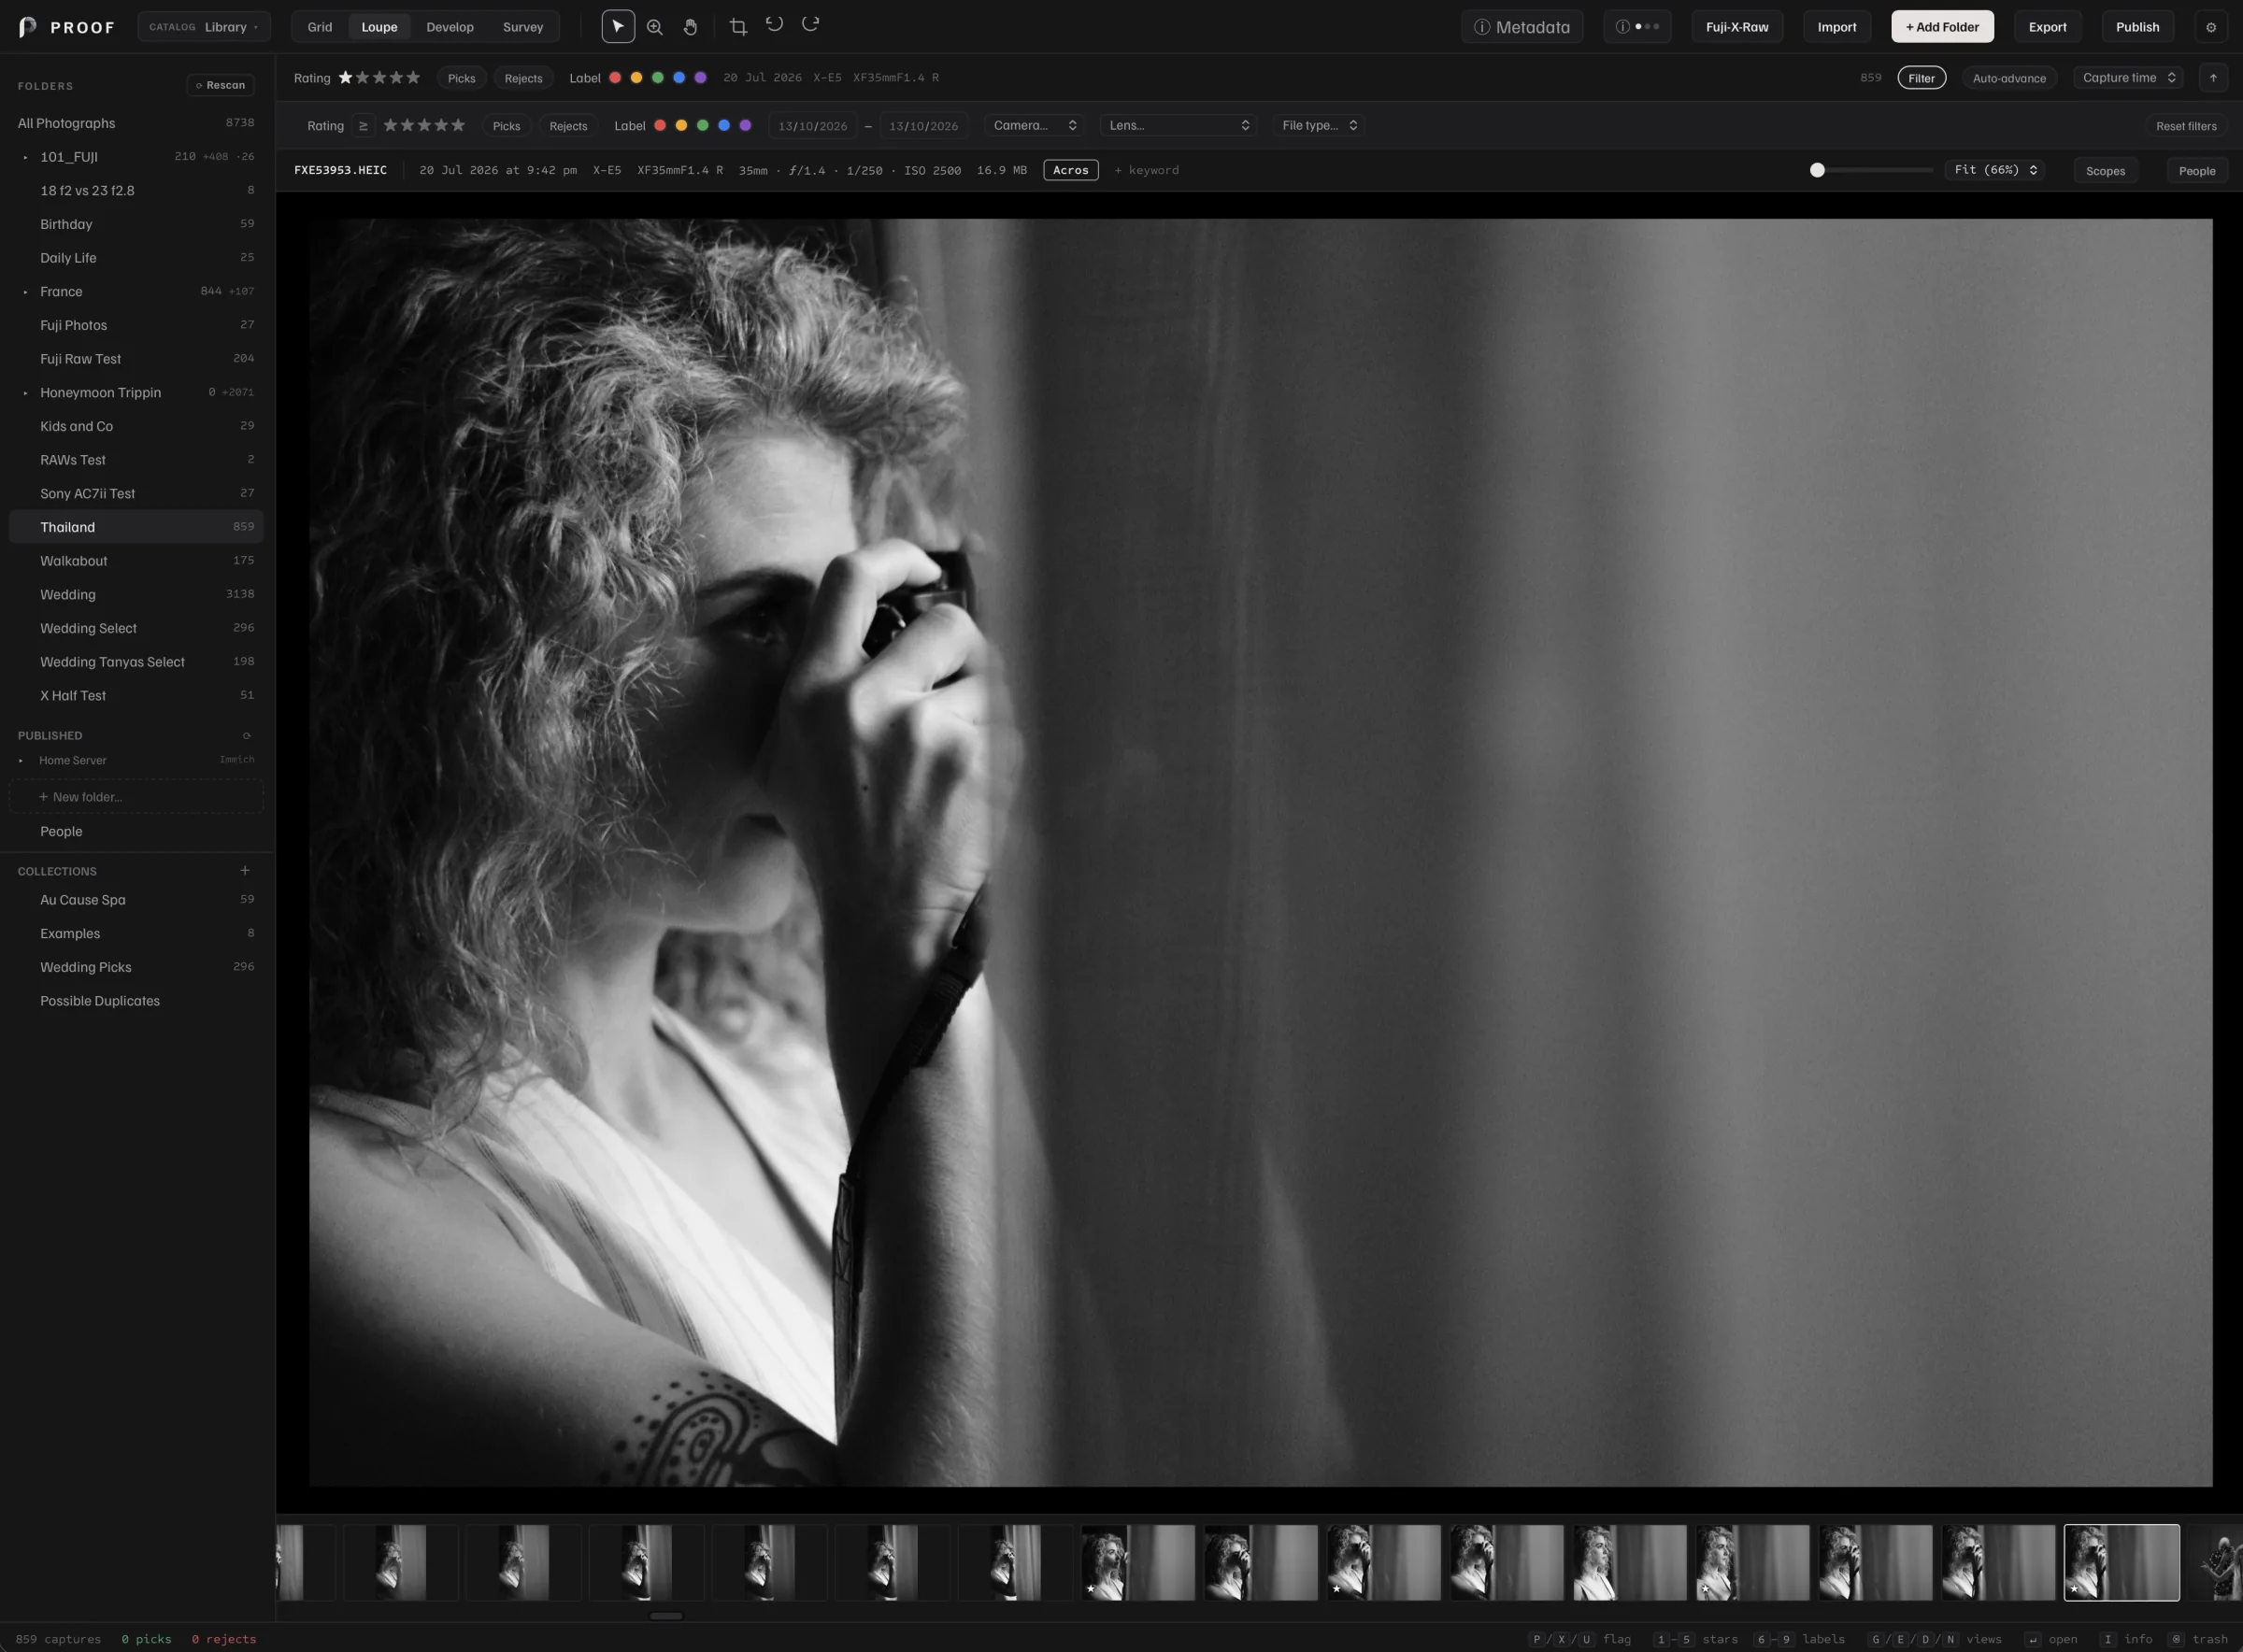Toggle Rejects in the top rating bar
The height and width of the screenshot is (1652, 2243).
coord(523,78)
